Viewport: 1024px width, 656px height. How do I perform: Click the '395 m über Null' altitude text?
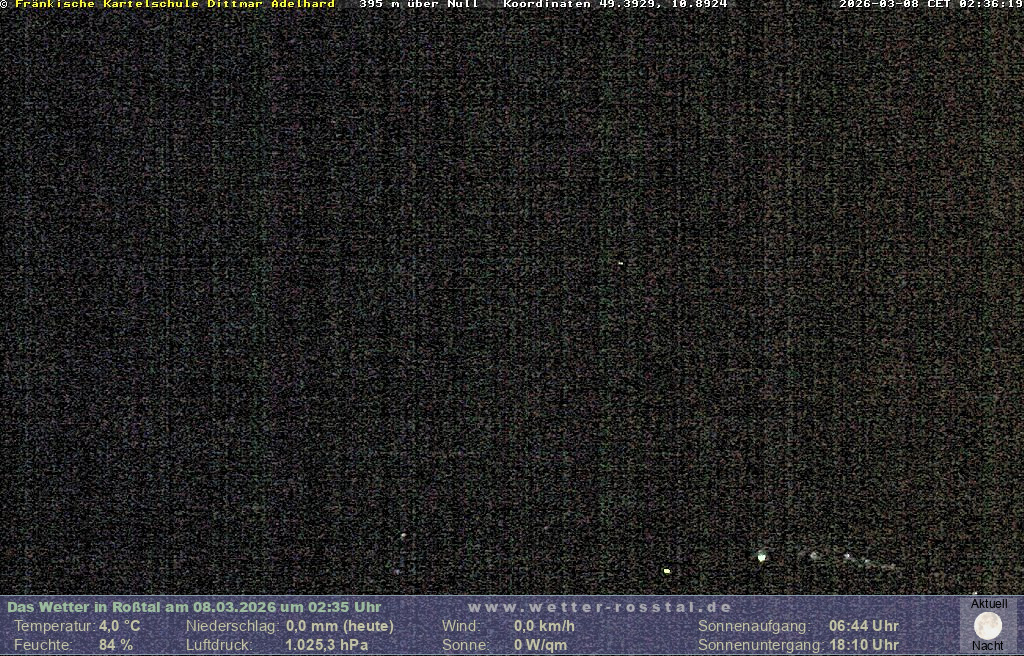click(418, 5)
